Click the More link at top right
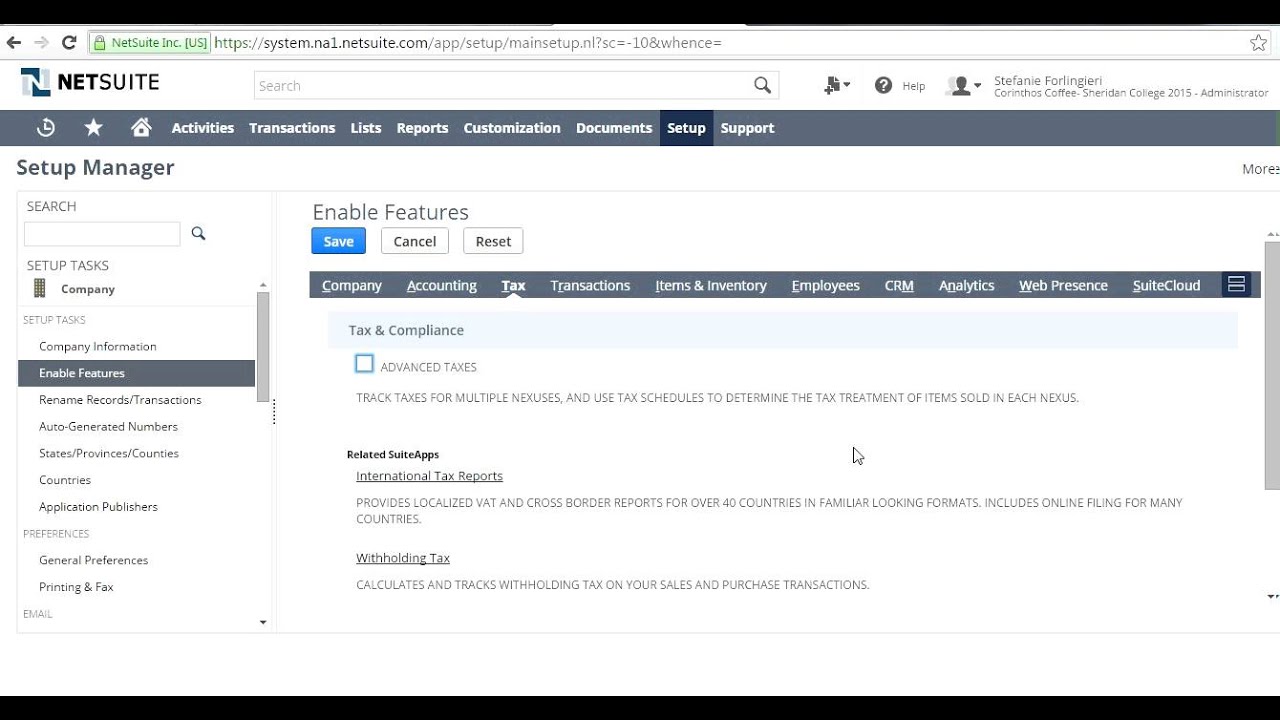 click(1260, 169)
